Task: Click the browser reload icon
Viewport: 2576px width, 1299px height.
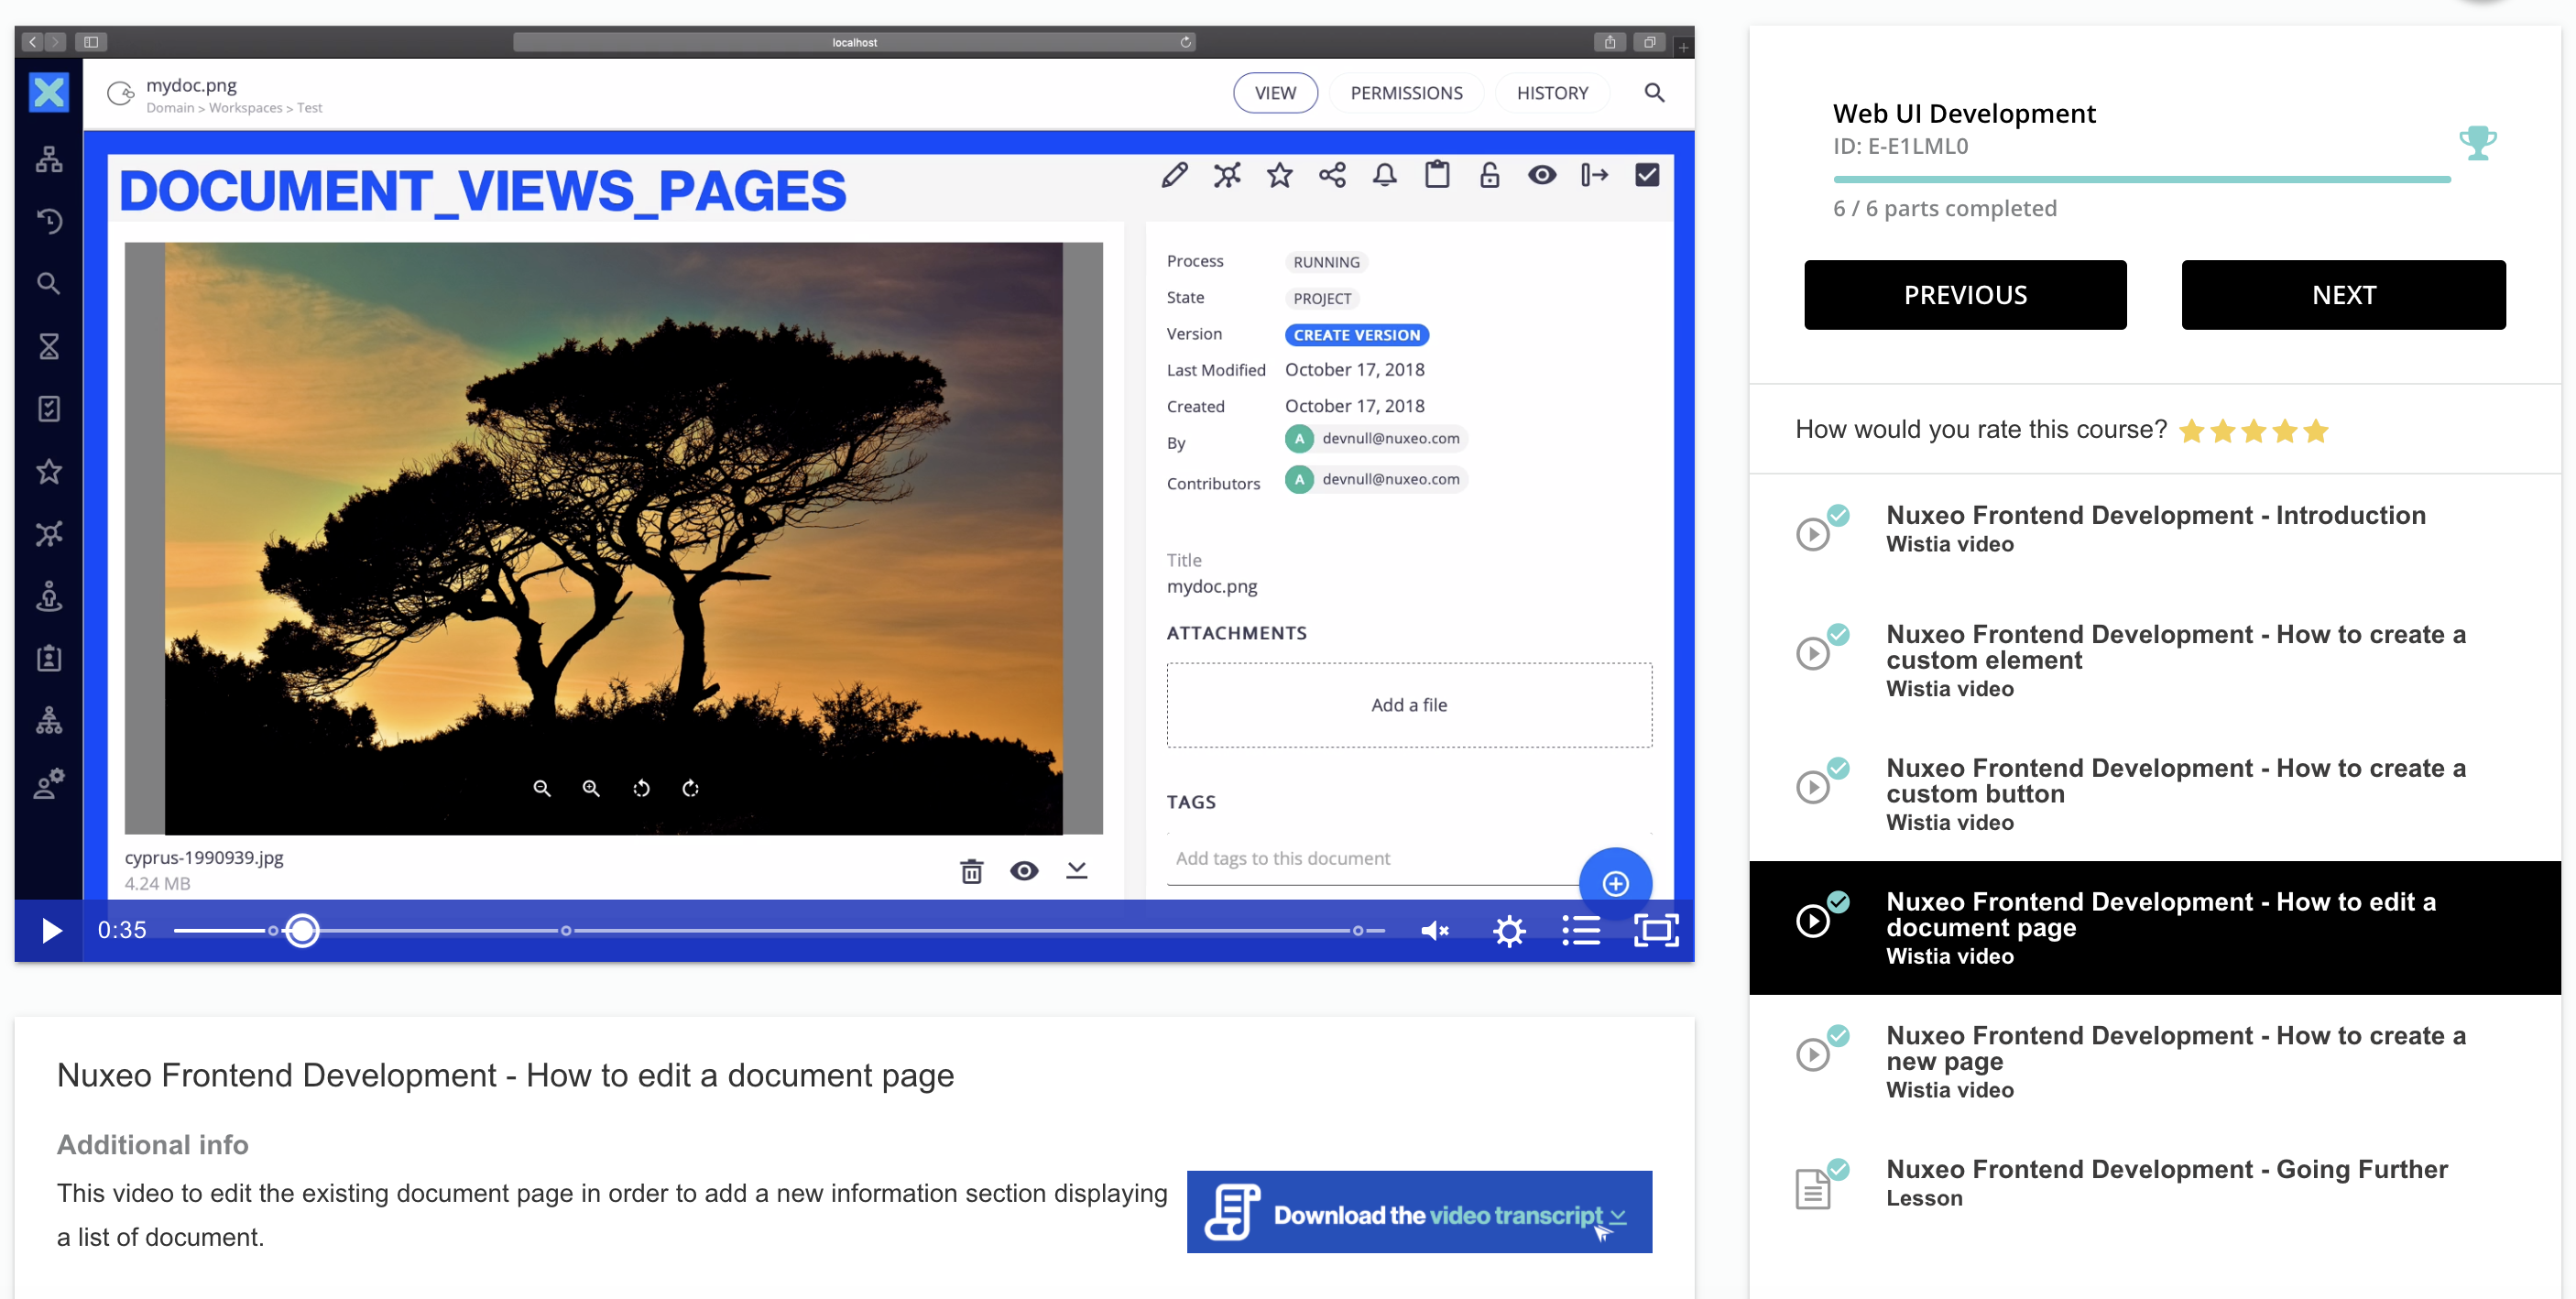Action: 1185,42
